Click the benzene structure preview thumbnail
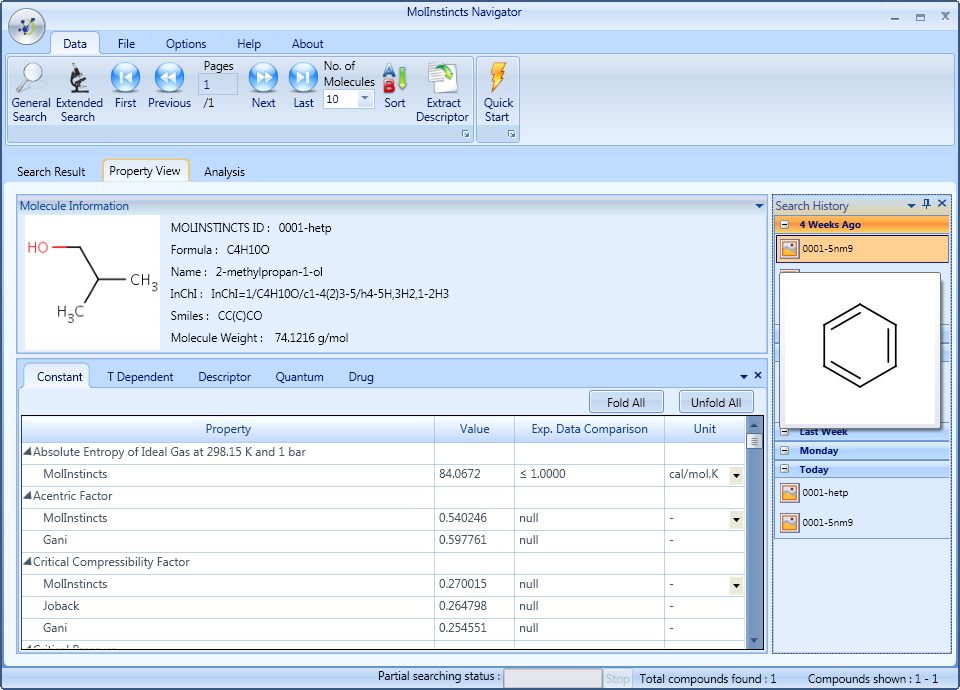960x690 pixels. (860, 348)
